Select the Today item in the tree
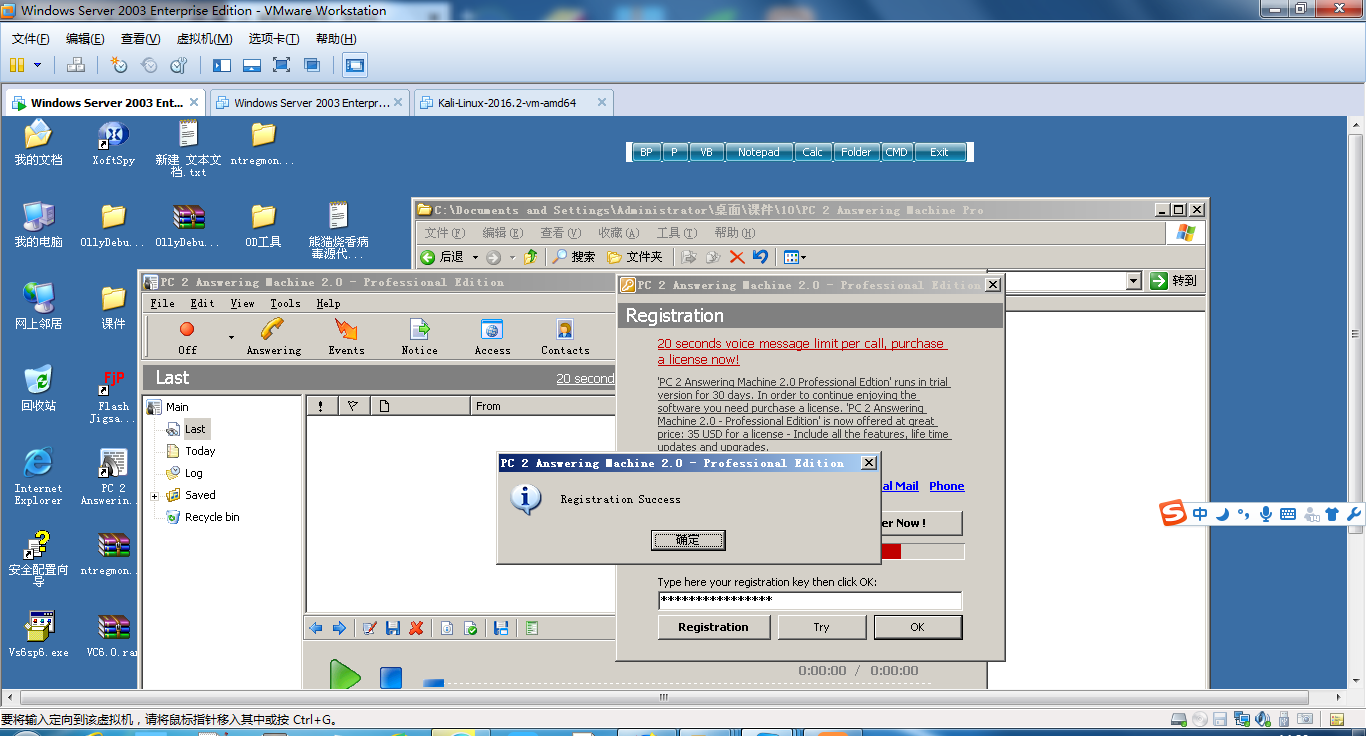 click(200, 451)
